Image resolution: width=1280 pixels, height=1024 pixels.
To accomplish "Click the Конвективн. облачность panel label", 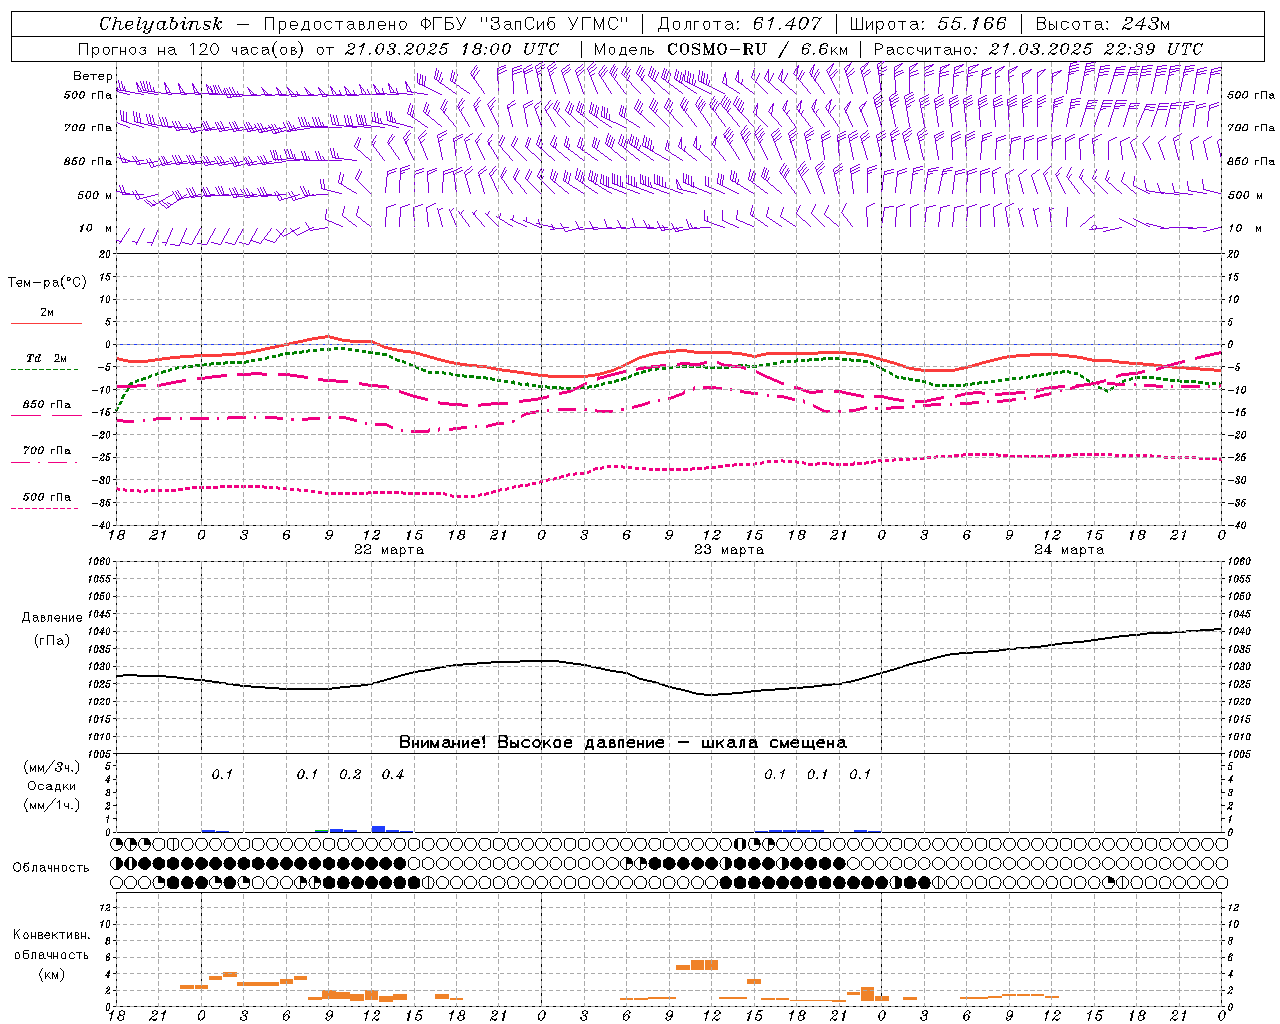I will click(51, 945).
